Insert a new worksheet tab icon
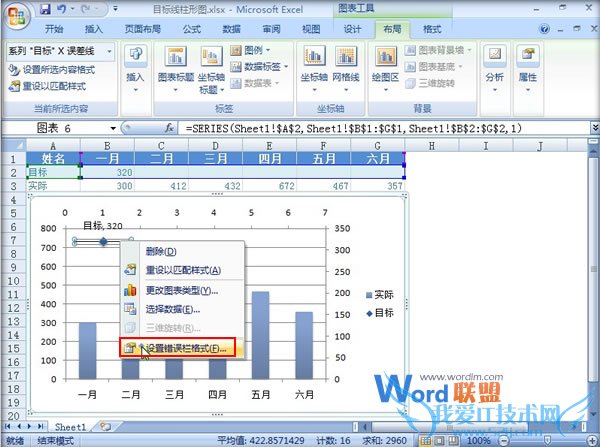The image size is (600, 447). (105, 426)
